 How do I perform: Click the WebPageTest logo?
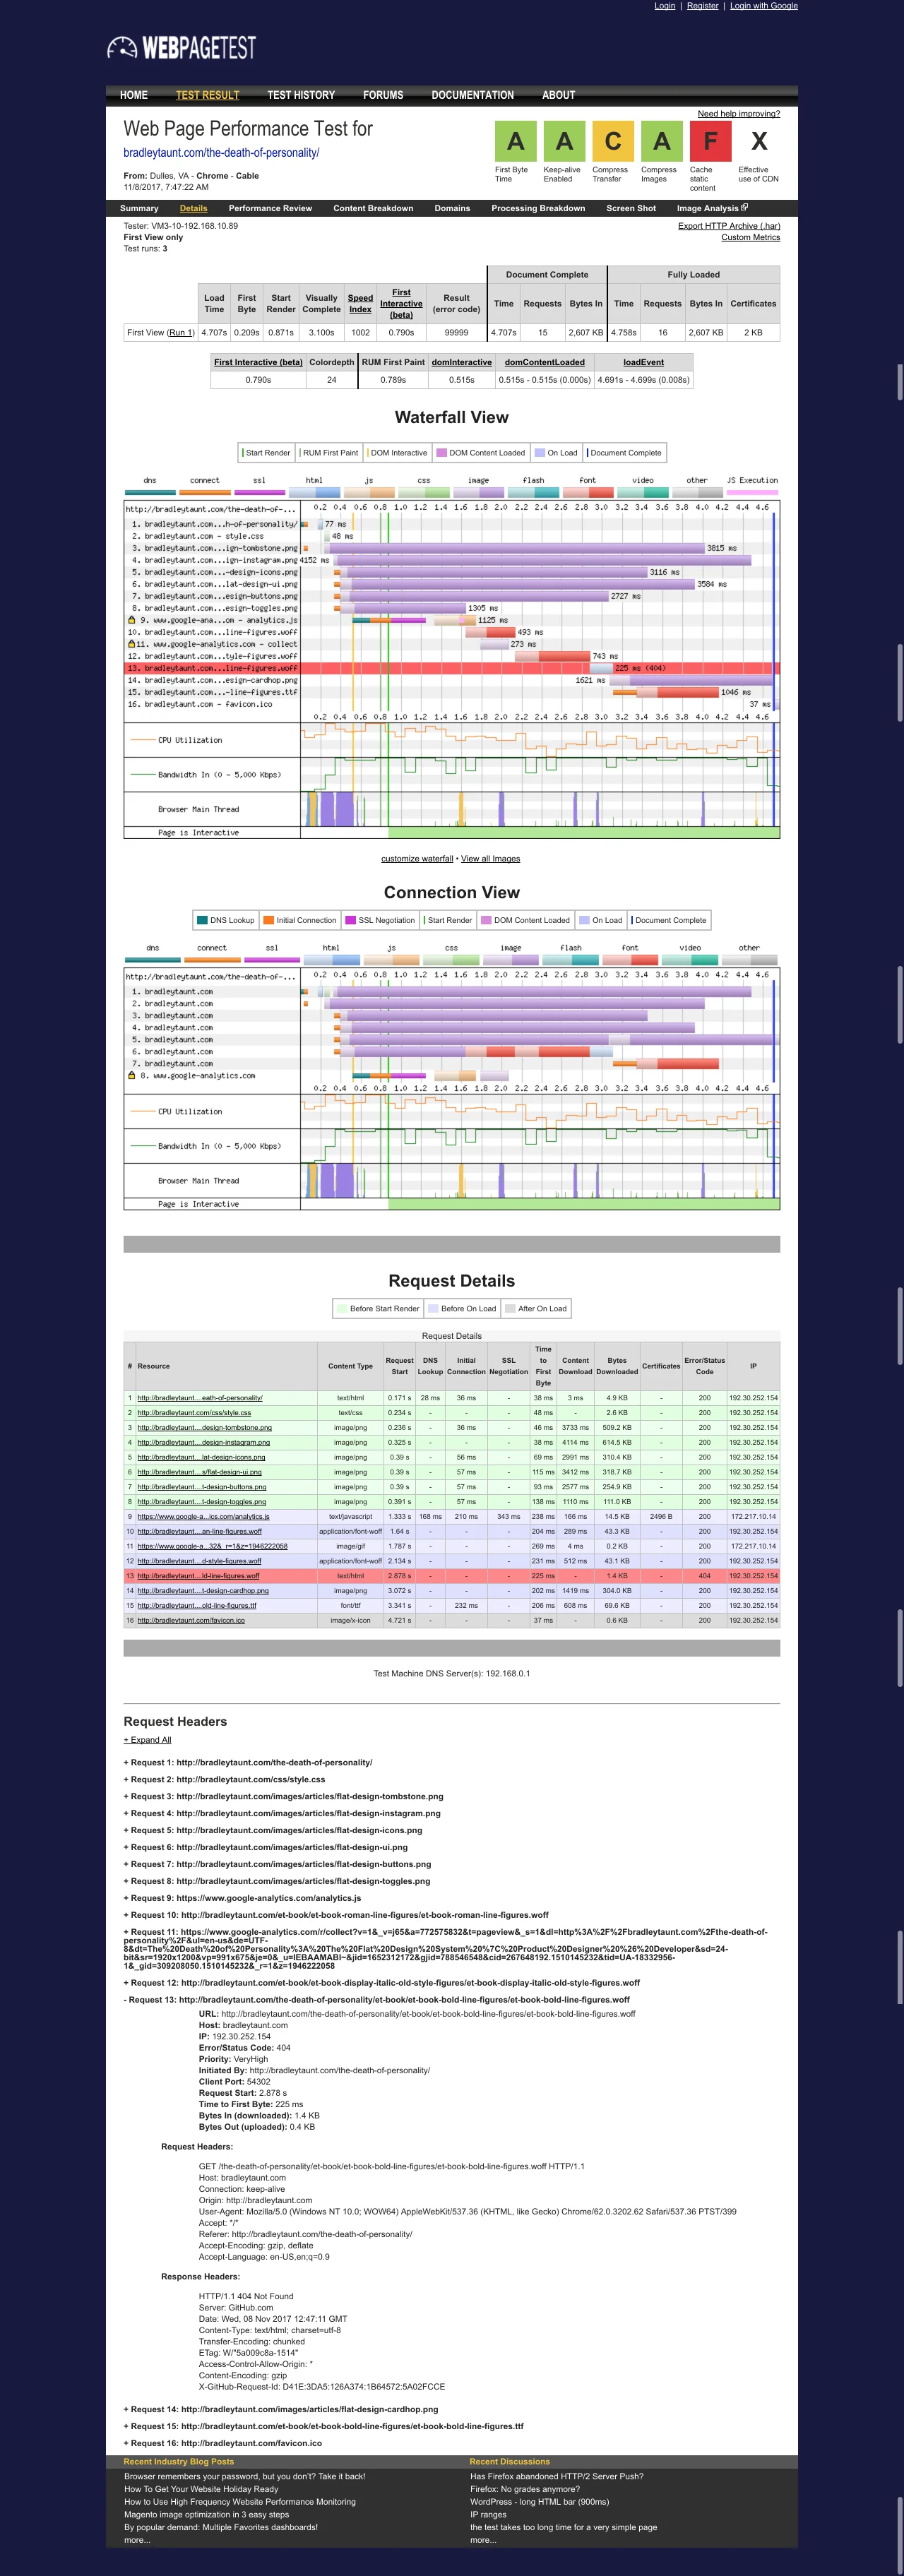(181, 48)
